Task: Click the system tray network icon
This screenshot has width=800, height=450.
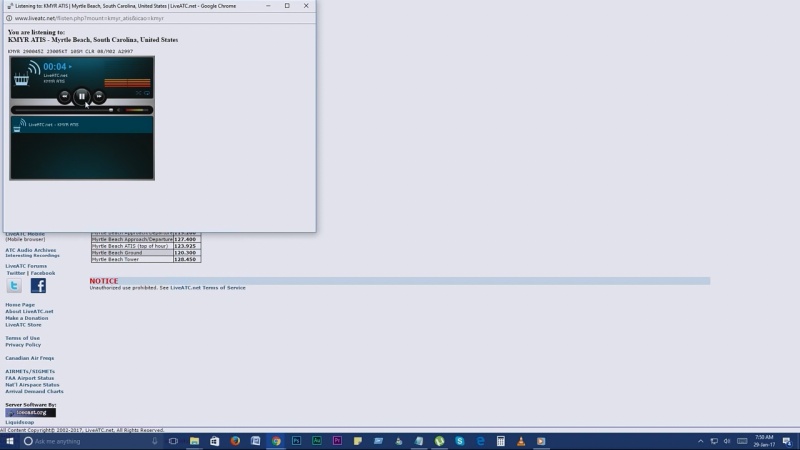Action: coord(714,441)
